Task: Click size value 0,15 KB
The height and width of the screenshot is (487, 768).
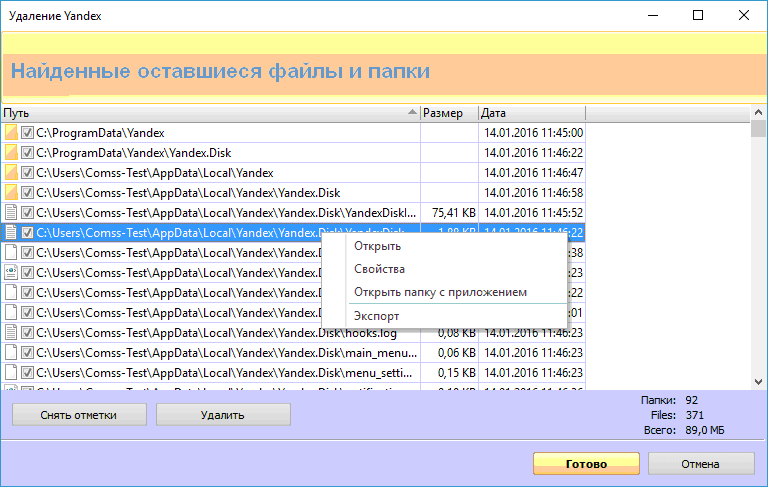Action: point(456,373)
